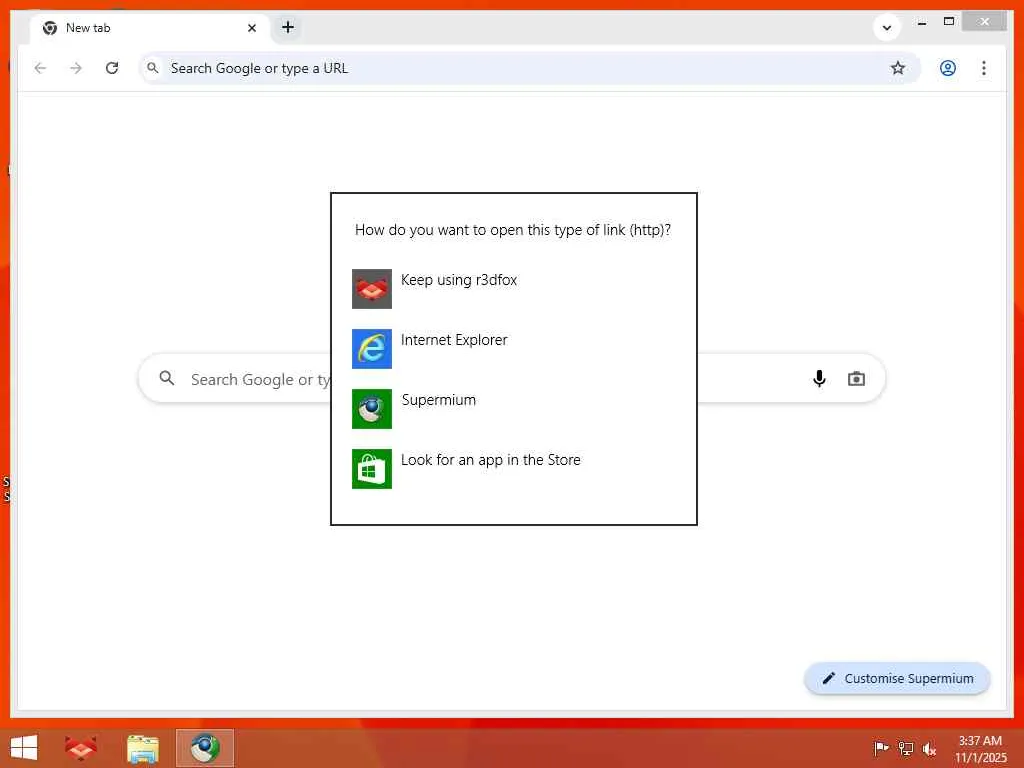
Task: Minimize the Supermium window
Action: pyautogui.click(x=922, y=23)
